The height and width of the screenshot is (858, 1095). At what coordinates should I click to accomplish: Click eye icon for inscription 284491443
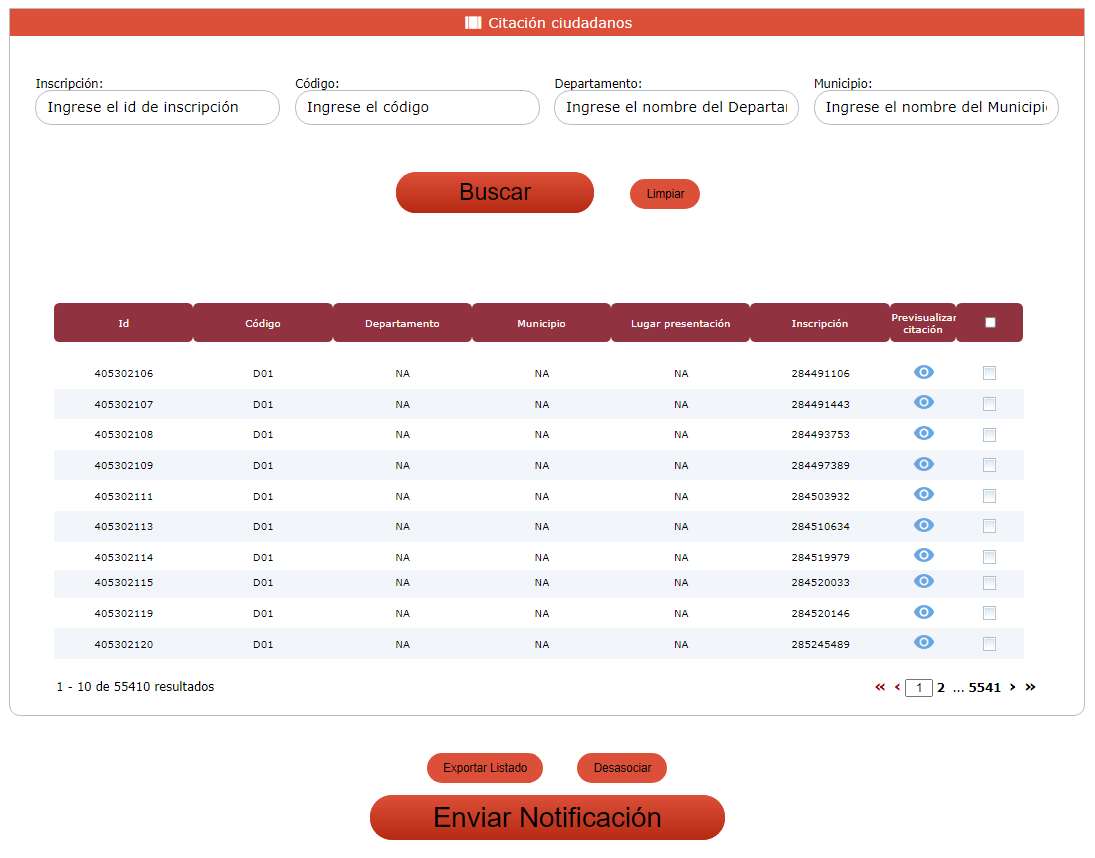click(x=924, y=402)
